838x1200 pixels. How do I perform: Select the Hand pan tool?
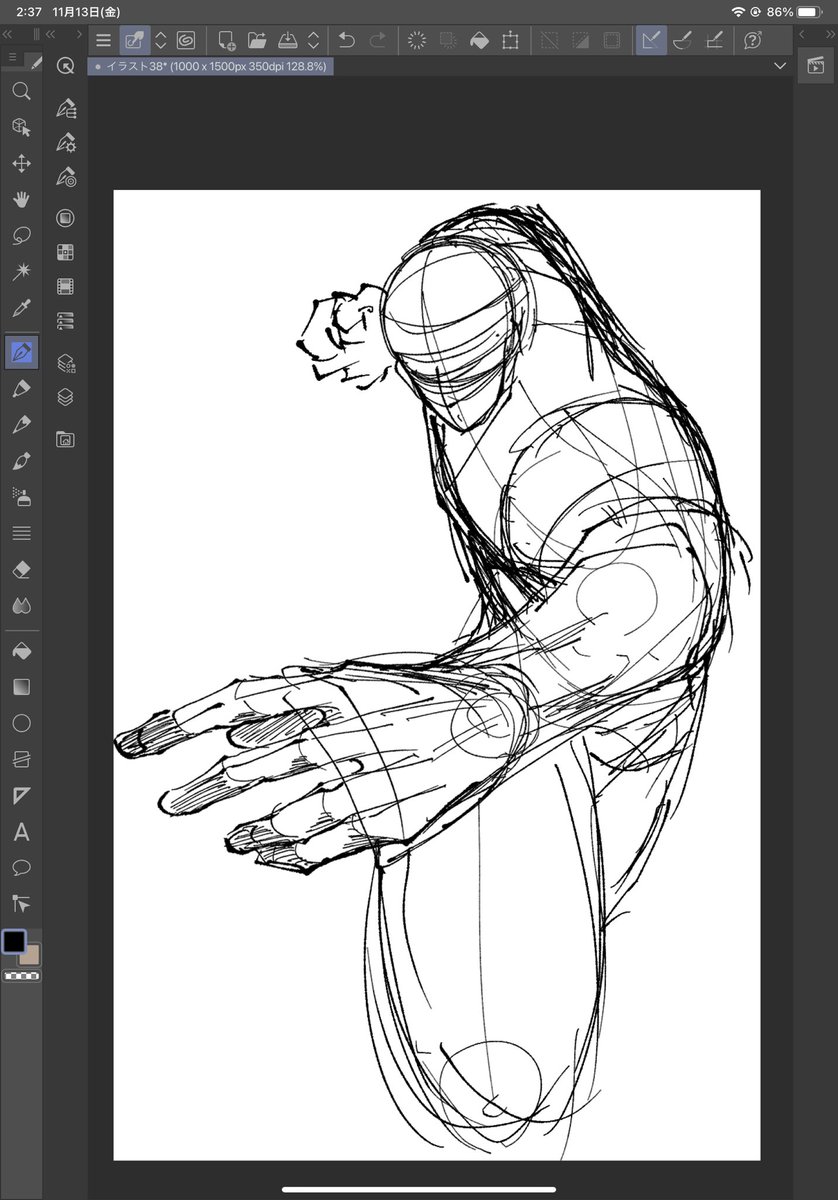coord(21,199)
